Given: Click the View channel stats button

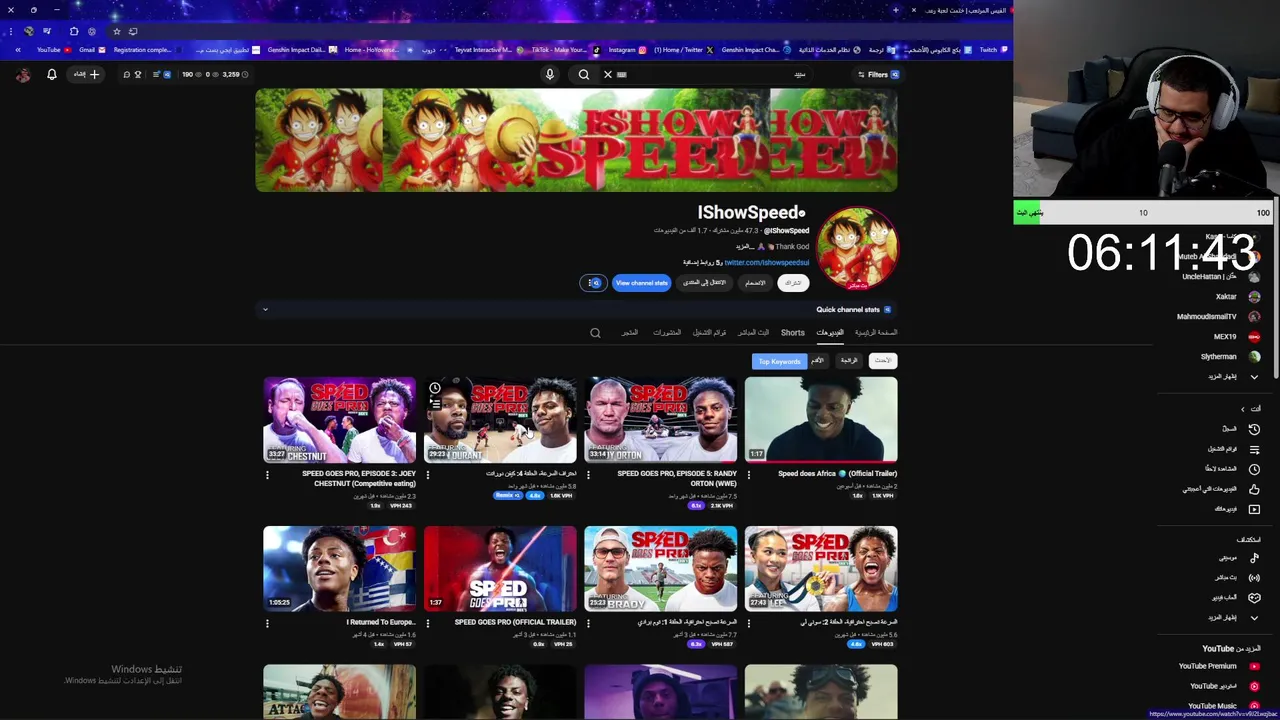Looking at the screenshot, I should 641,283.
